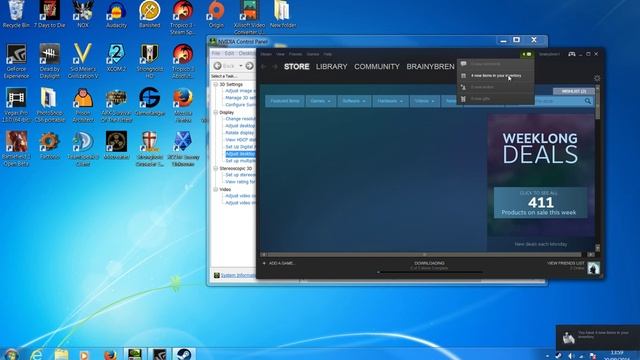Select the Stronghold HD desktop shortcut
The height and width of the screenshot is (360, 640).
149,60
